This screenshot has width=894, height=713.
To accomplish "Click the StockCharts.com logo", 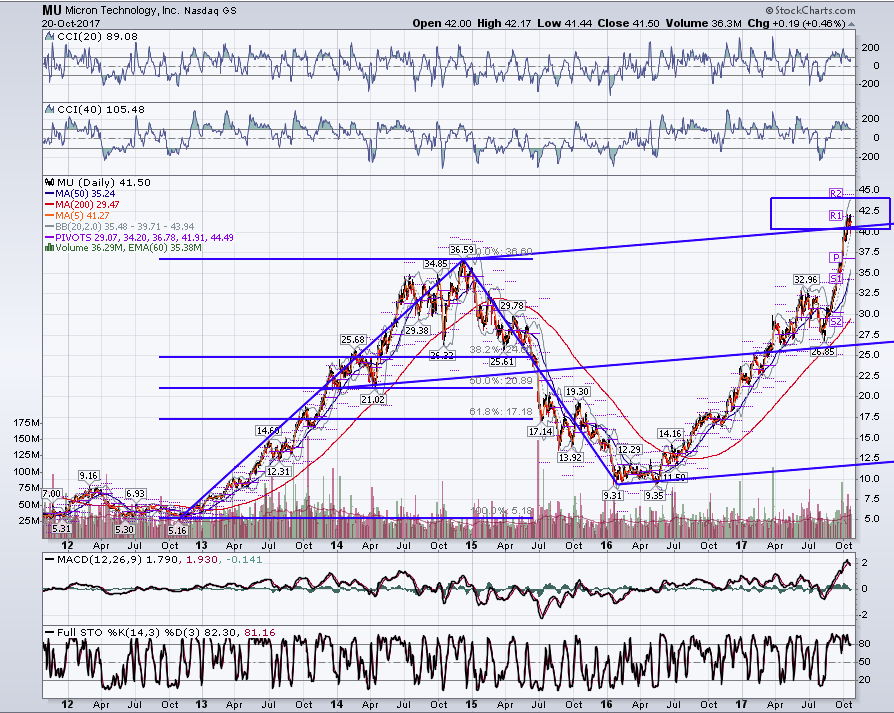I will coord(810,10).
